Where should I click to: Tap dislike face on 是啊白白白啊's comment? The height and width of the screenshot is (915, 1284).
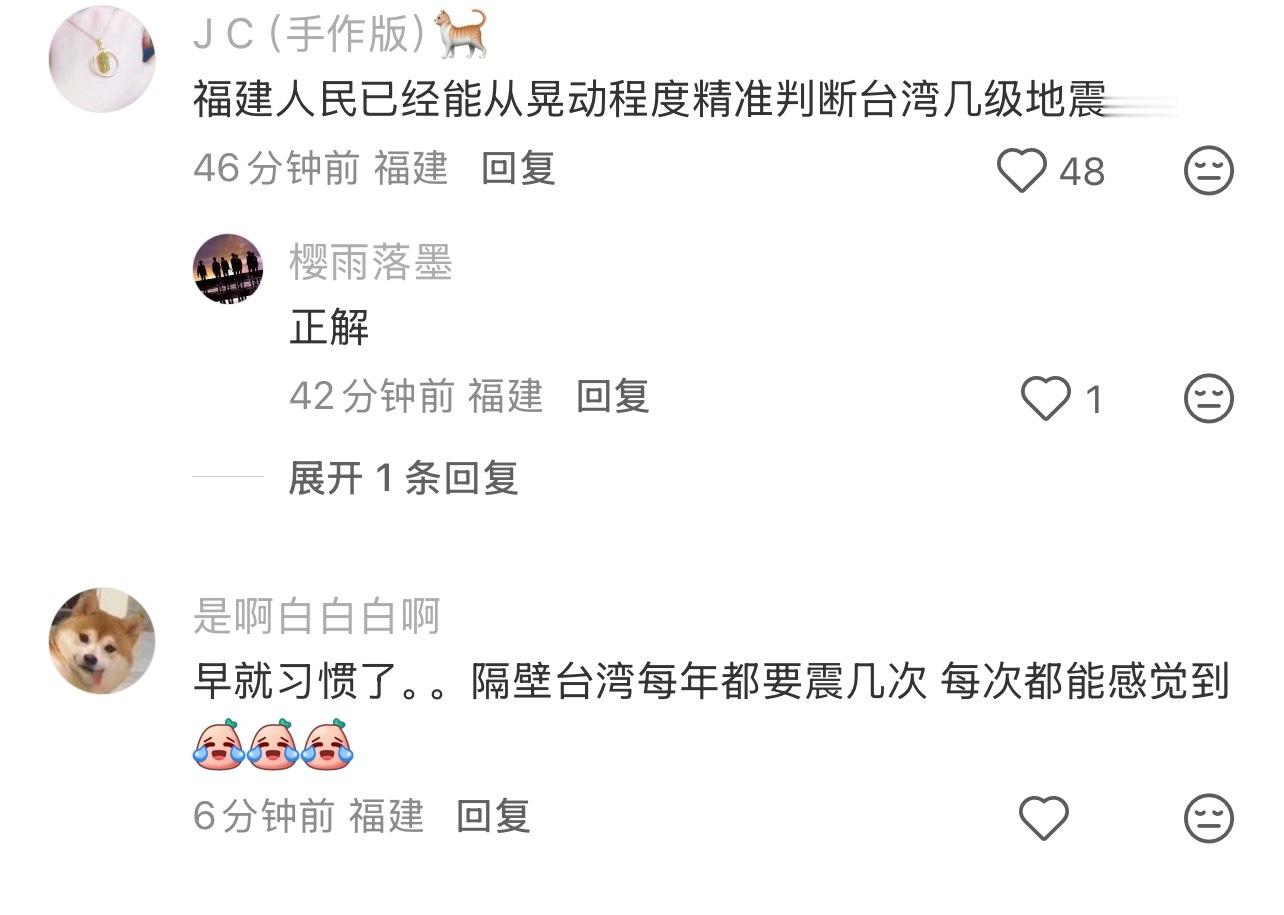tap(1209, 819)
